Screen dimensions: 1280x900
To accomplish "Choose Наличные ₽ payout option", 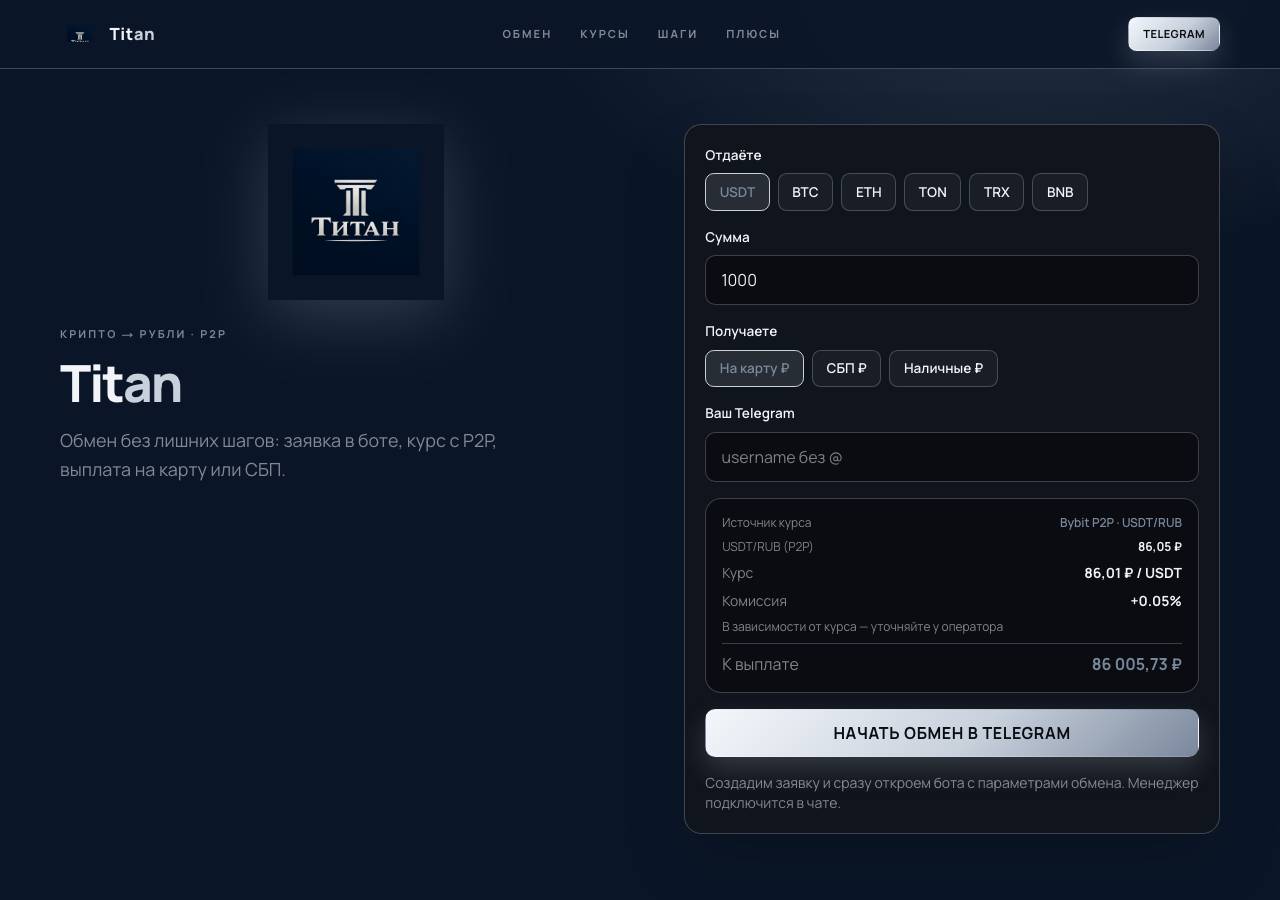I will tap(943, 368).
